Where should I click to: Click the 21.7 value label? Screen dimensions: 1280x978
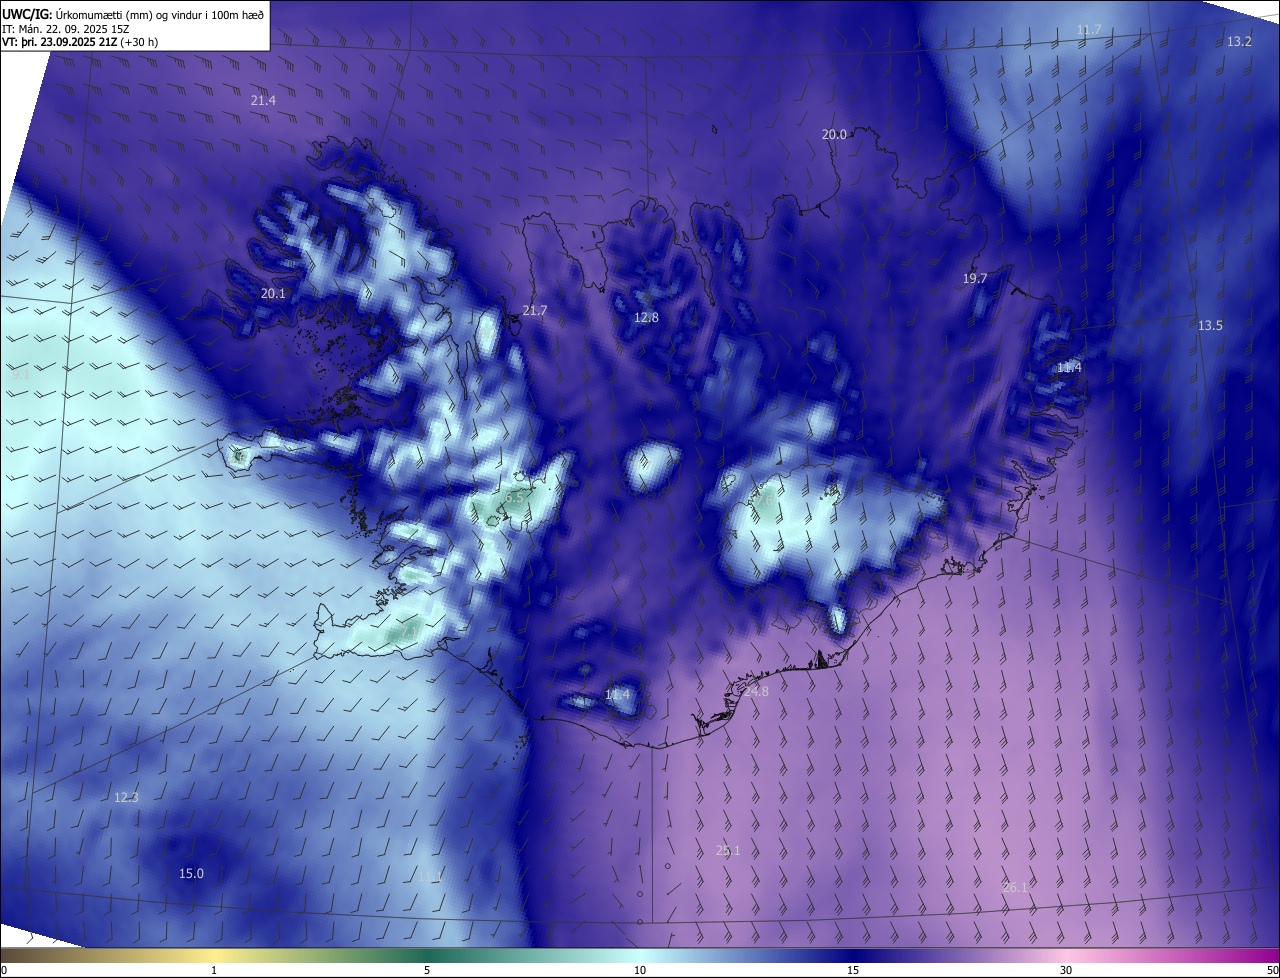535,311
